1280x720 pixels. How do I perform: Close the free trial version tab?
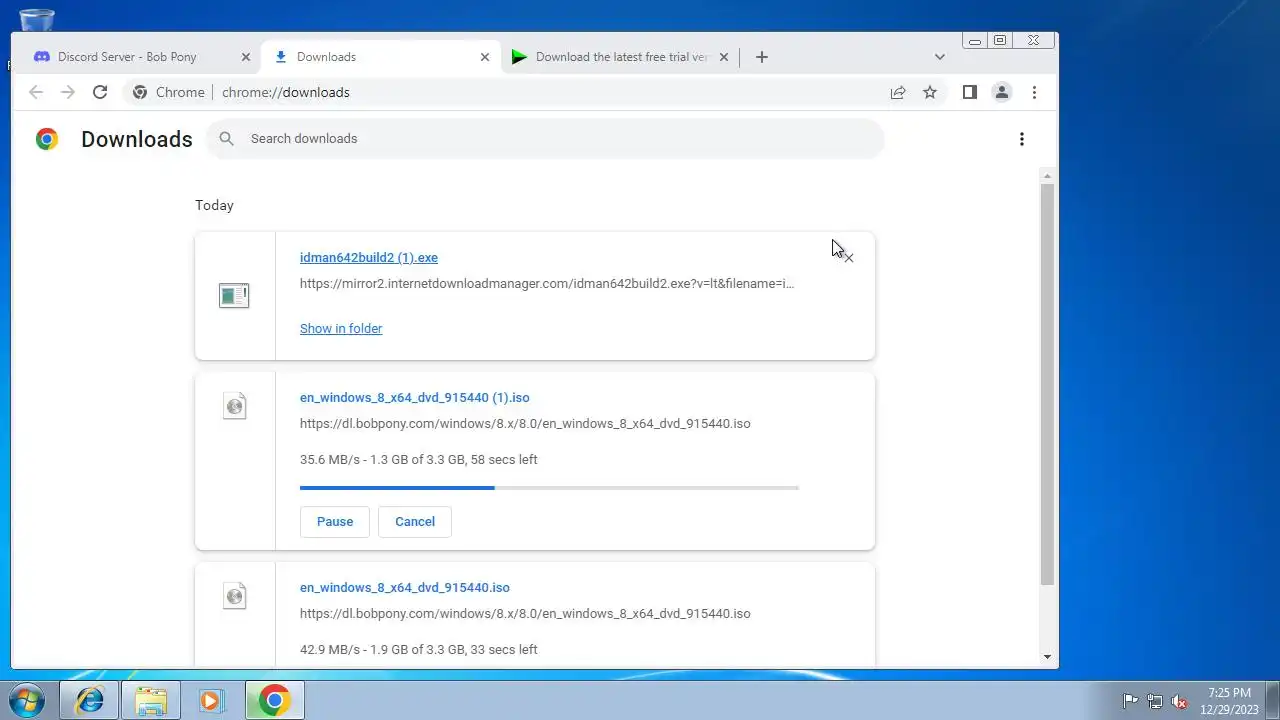pos(724,57)
